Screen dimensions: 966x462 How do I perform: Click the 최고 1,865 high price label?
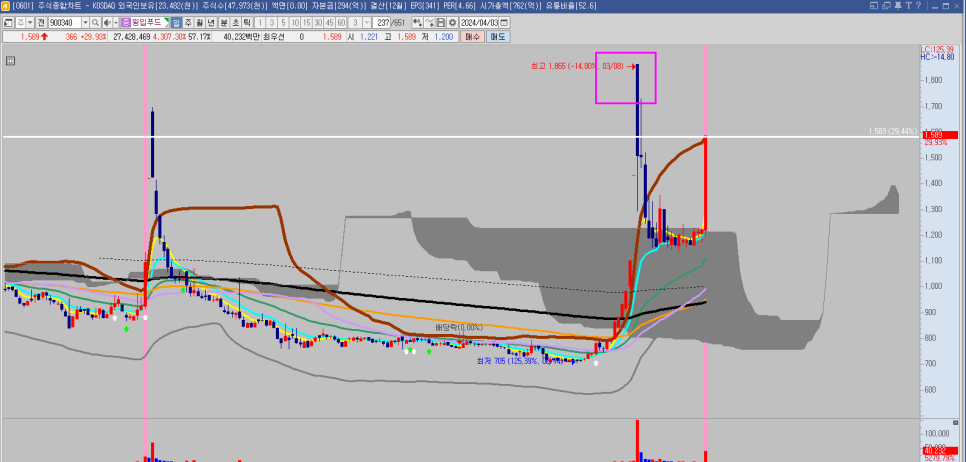coord(578,65)
